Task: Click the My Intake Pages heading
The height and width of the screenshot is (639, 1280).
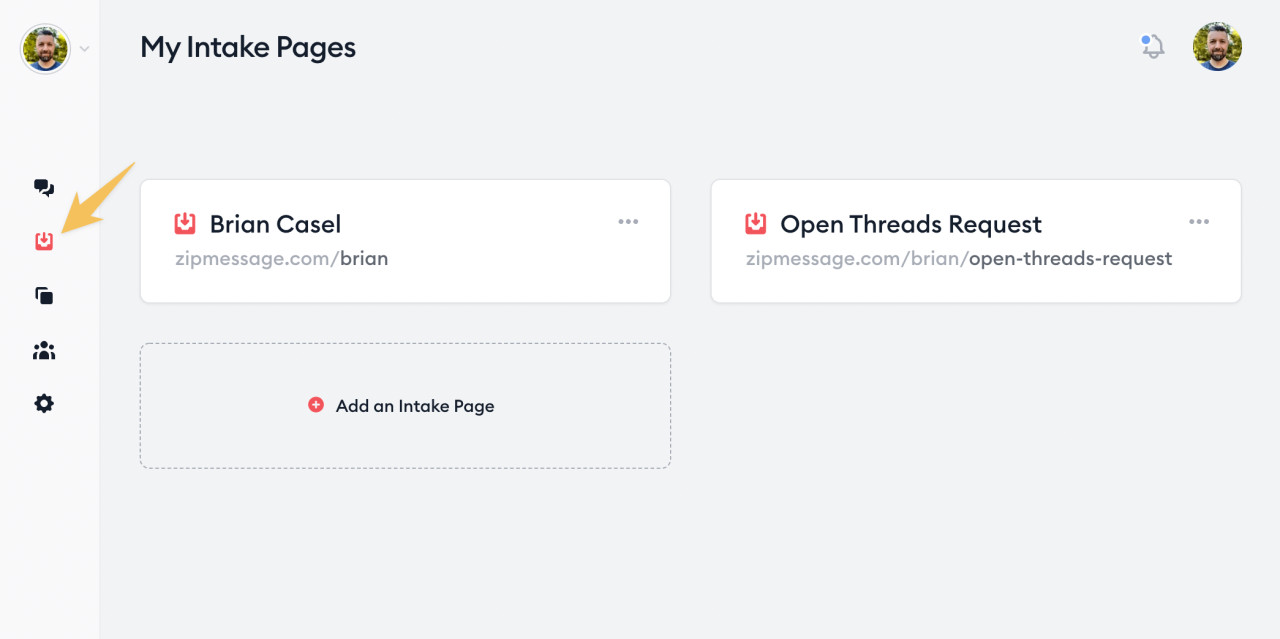Action: point(247,47)
